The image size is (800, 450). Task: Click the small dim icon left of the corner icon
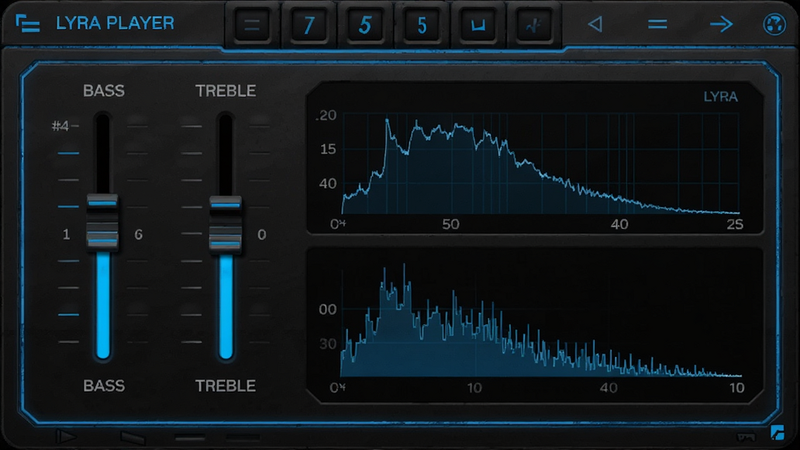tap(746, 437)
